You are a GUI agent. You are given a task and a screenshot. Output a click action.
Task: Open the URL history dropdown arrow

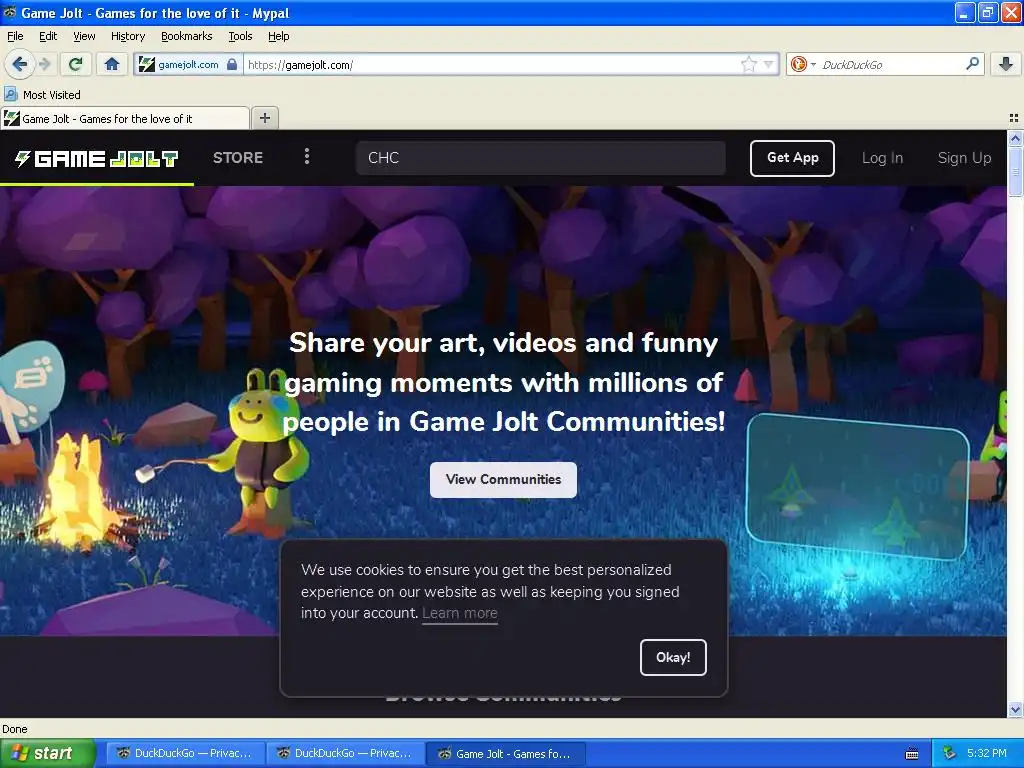coord(769,64)
